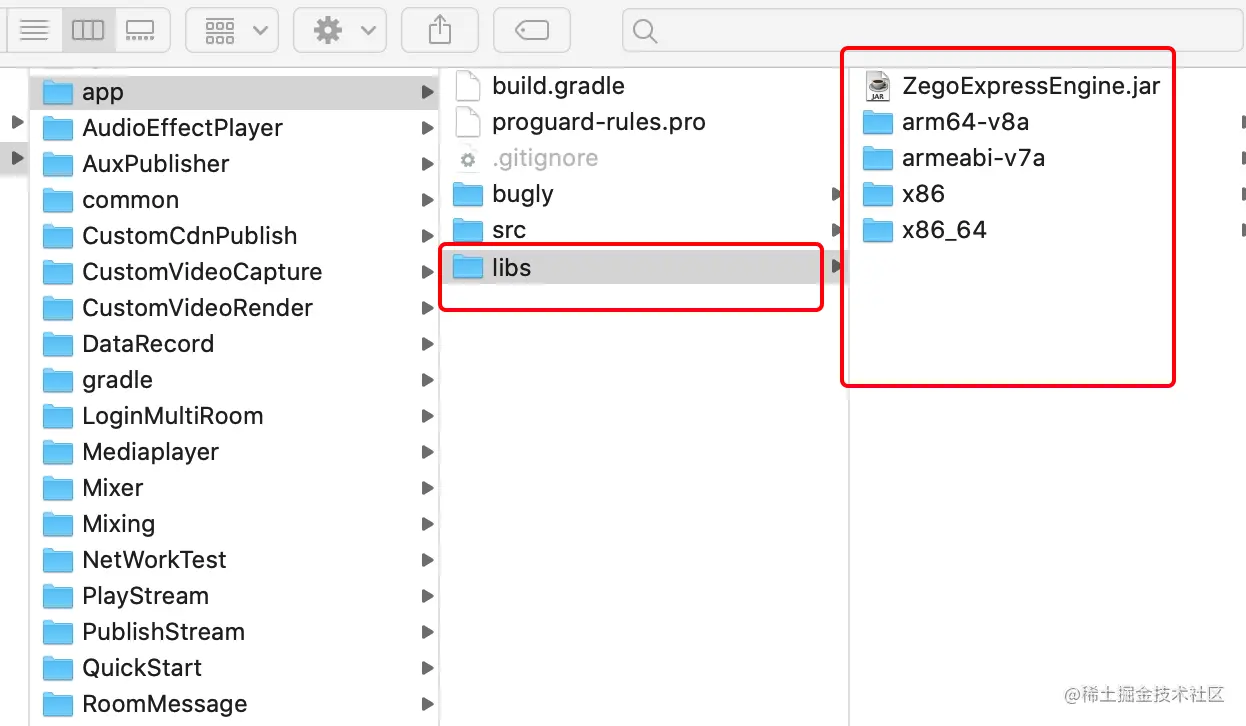Select the PublishStream folder

tap(235, 632)
